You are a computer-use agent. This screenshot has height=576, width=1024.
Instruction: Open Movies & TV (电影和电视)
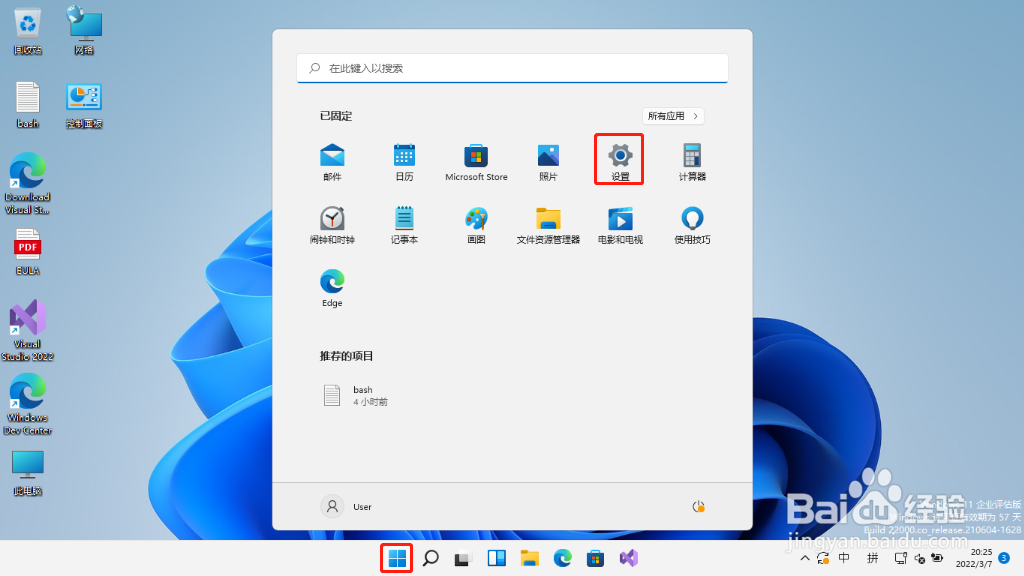620,225
